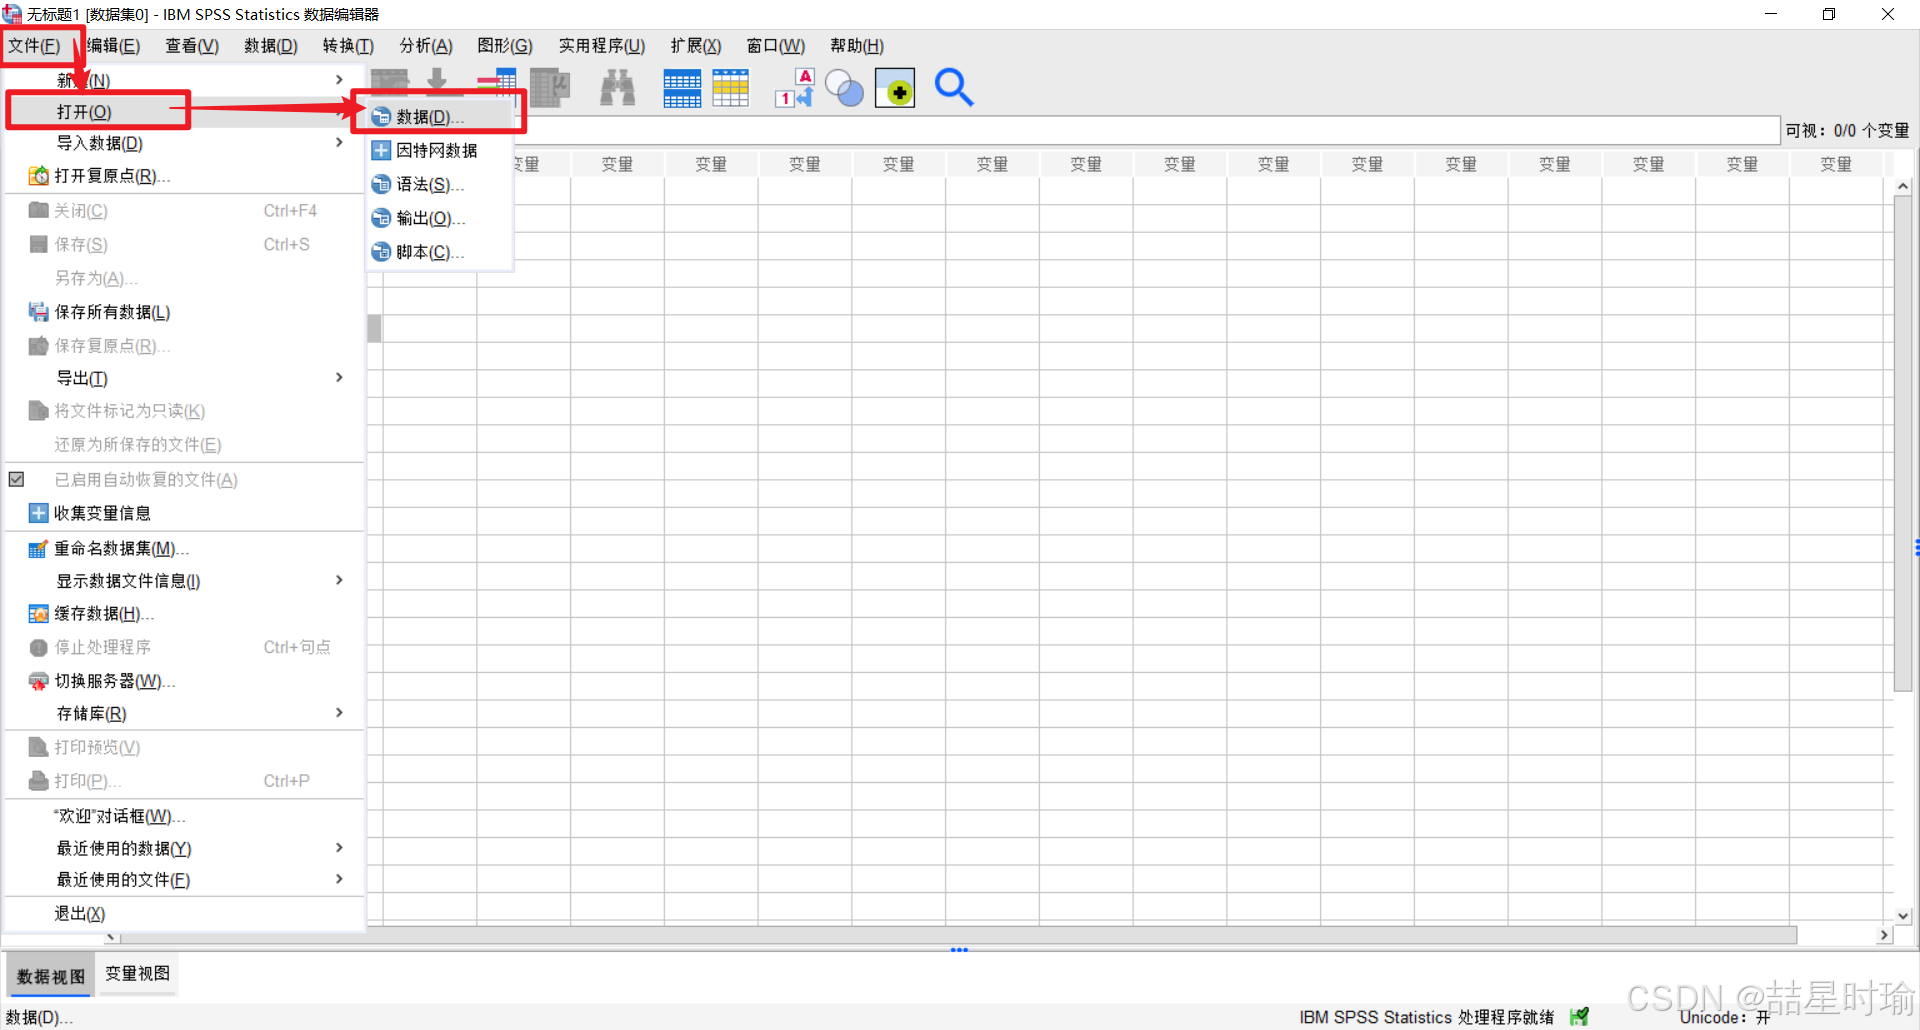
Task: Choose Welcome dialog (欢迎对话框) entry
Action: tap(185, 816)
